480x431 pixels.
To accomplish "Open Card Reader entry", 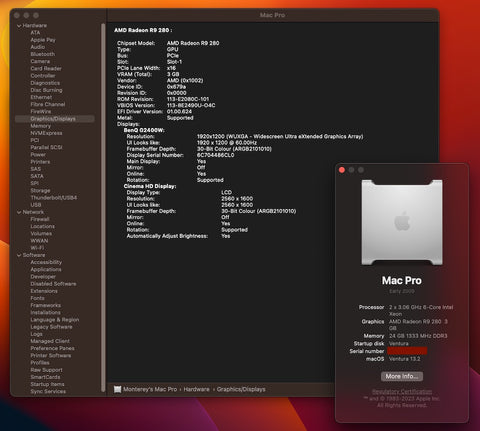I will pos(46,68).
